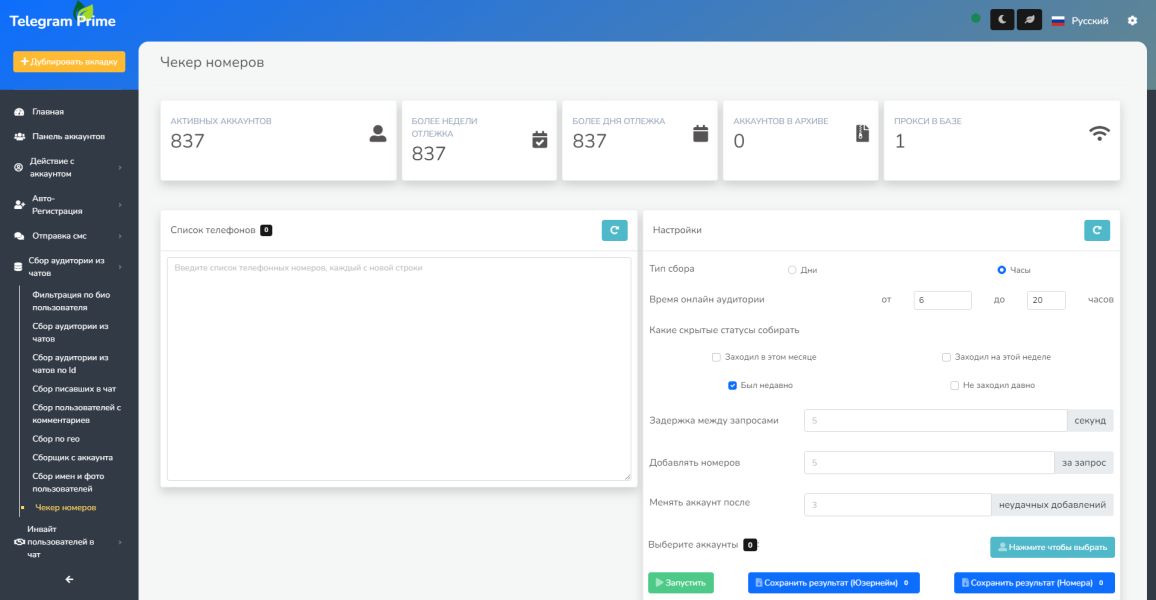Image resolution: width=1156 pixels, height=600 pixels.
Task: Click the phone numbers list text area
Action: [x=399, y=369]
